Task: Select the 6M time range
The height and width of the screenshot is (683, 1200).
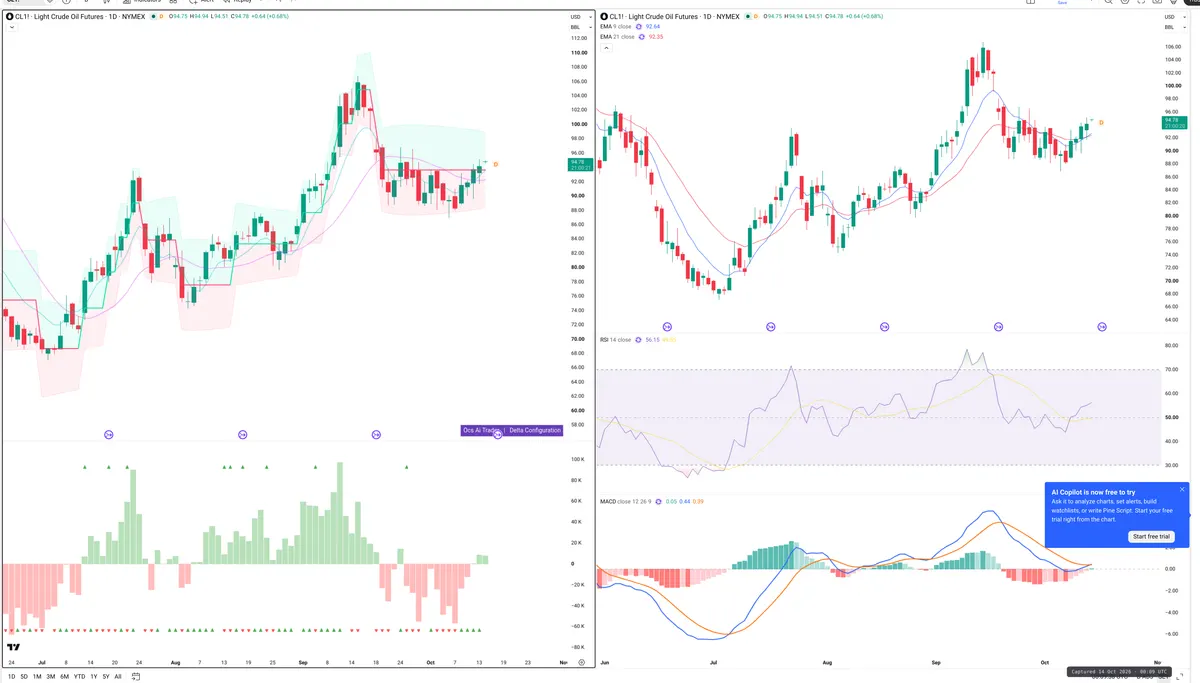Action: (65, 677)
